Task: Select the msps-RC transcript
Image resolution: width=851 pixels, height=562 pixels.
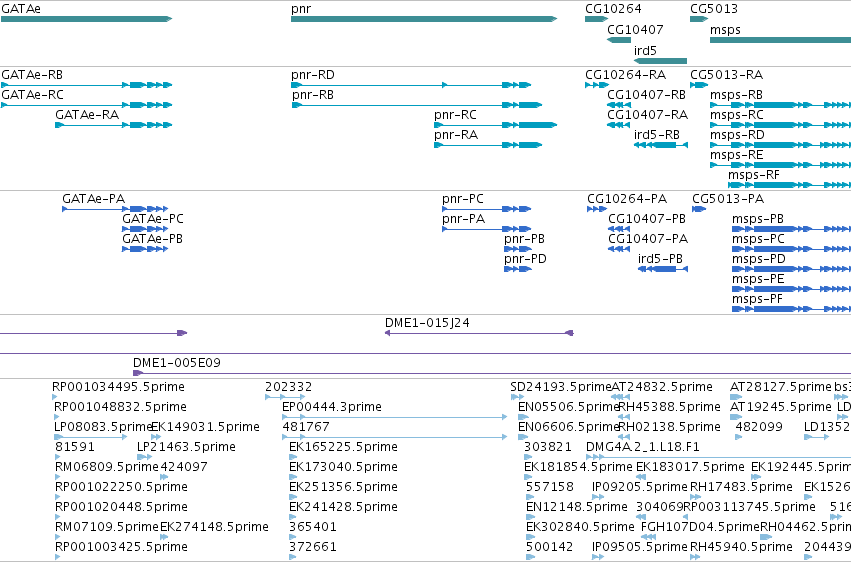Action: click(x=780, y=125)
